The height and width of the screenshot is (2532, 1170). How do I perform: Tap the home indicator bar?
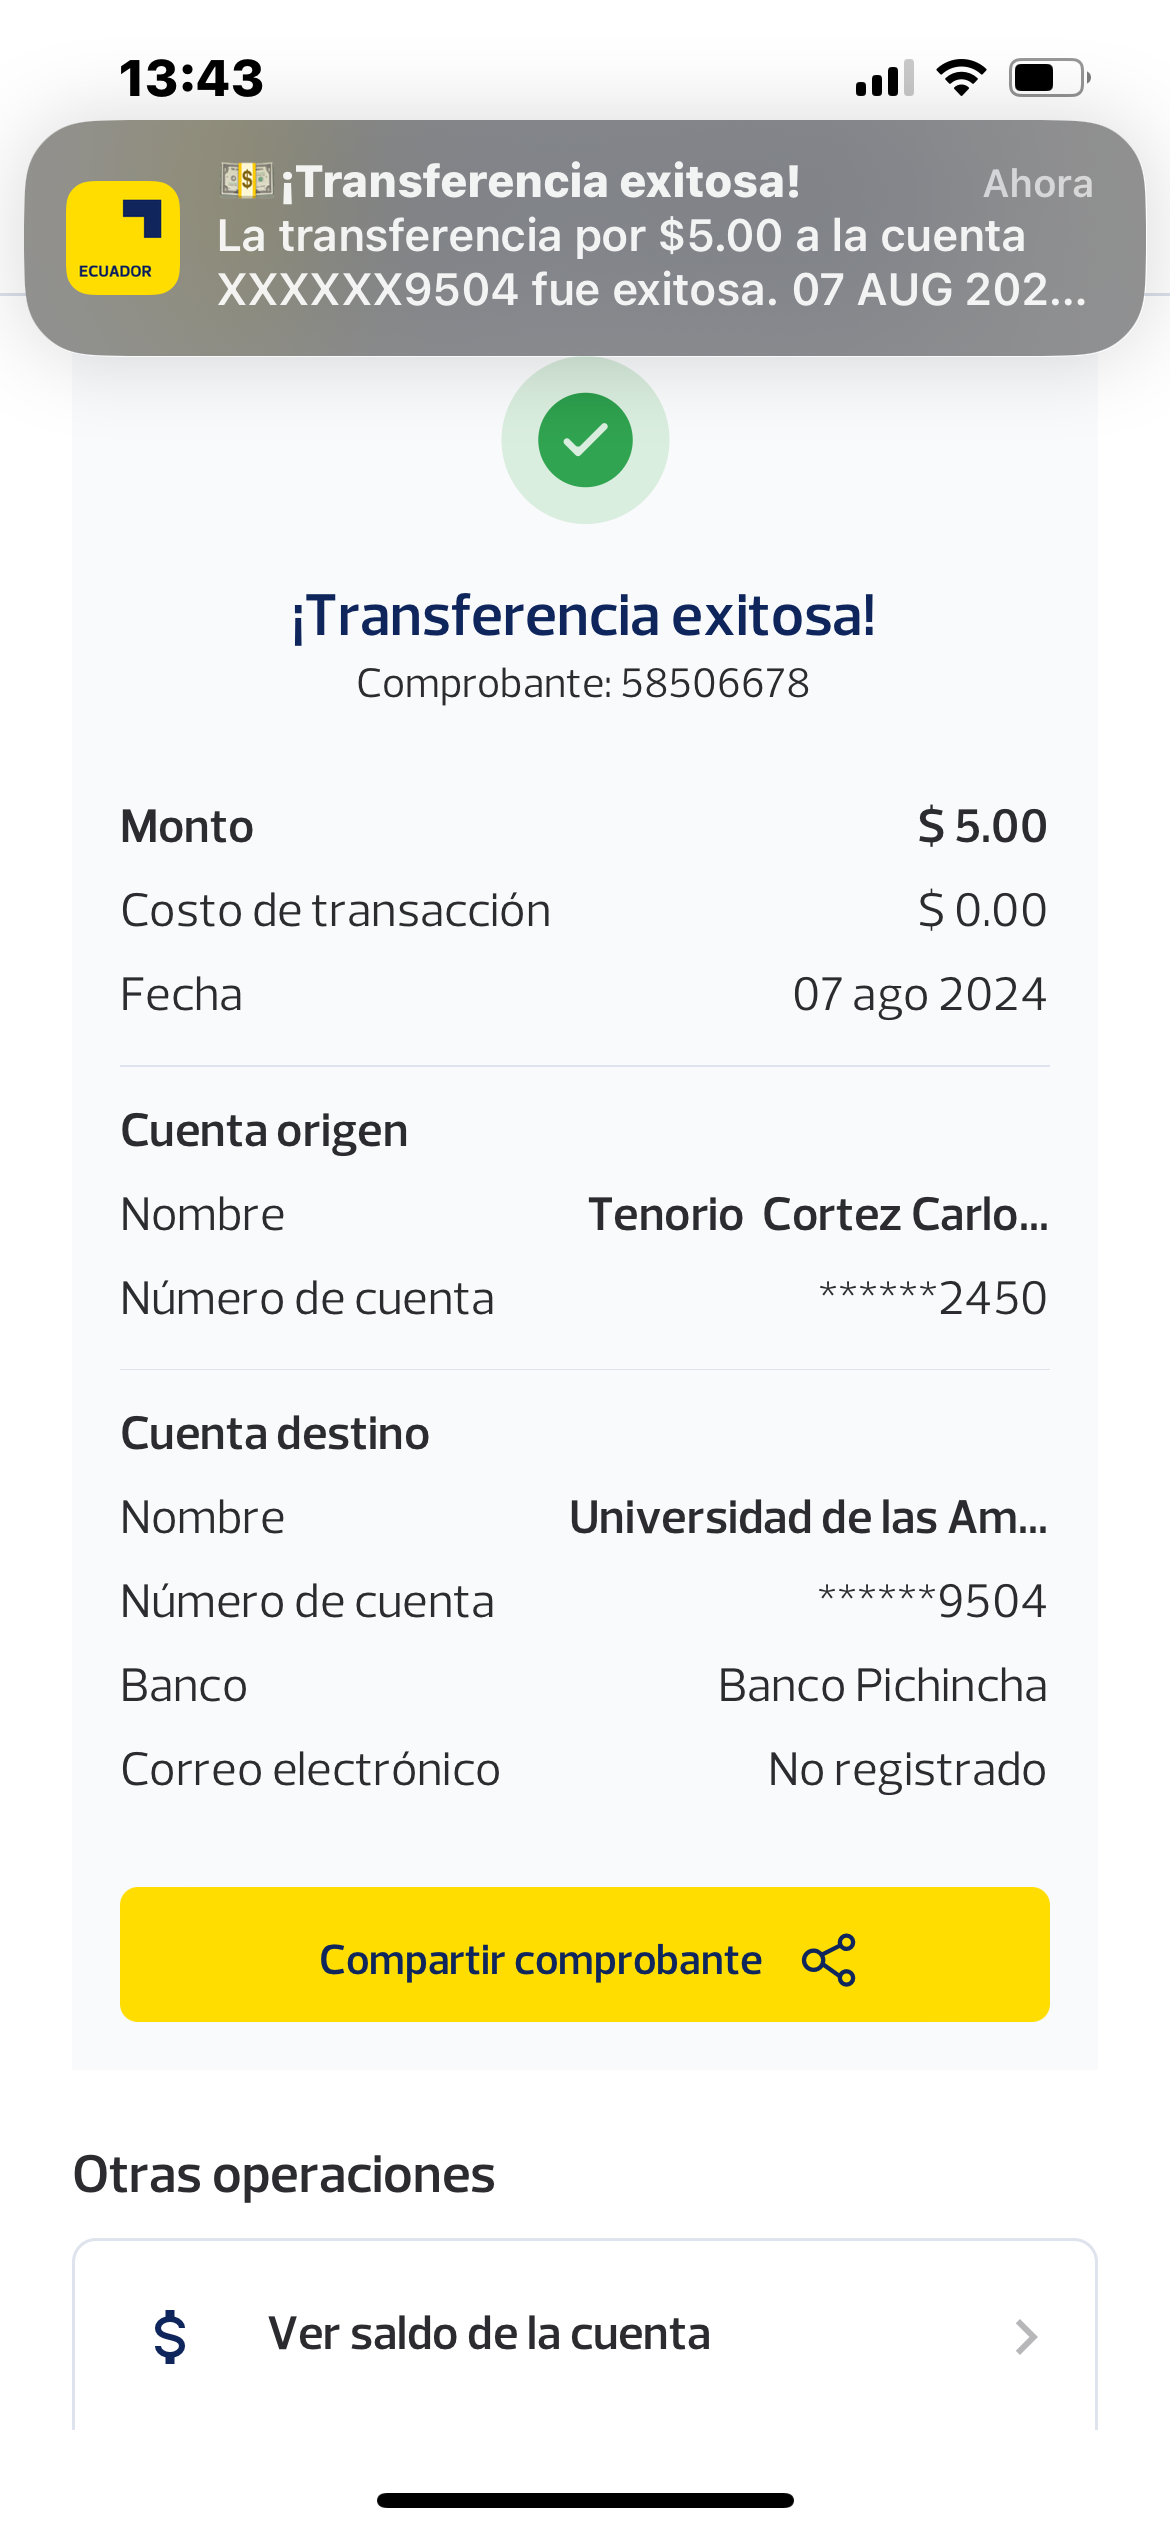[585, 2500]
